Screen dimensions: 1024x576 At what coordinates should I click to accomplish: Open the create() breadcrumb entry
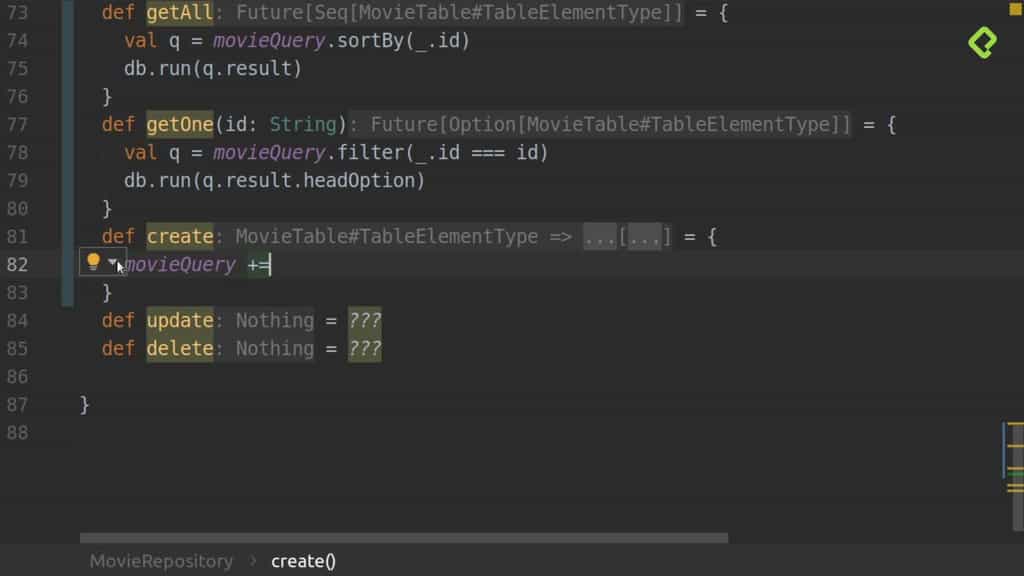click(x=303, y=561)
